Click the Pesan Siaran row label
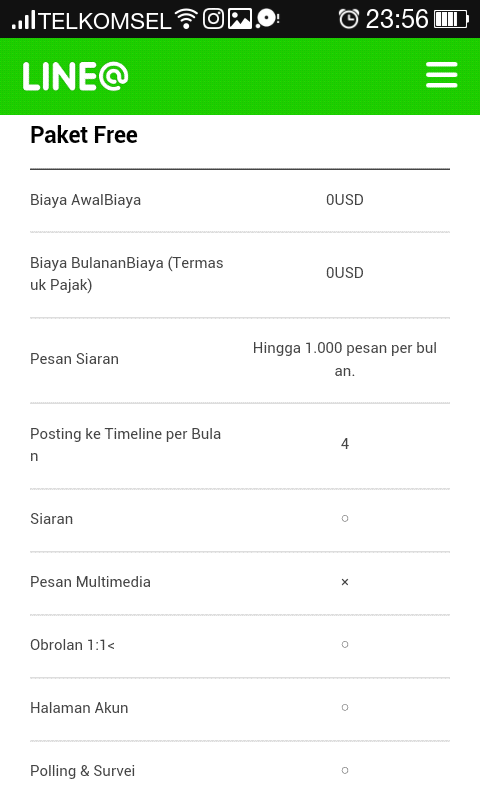Image resolution: width=480 pixels, height=800 pixels. point(74,359)
